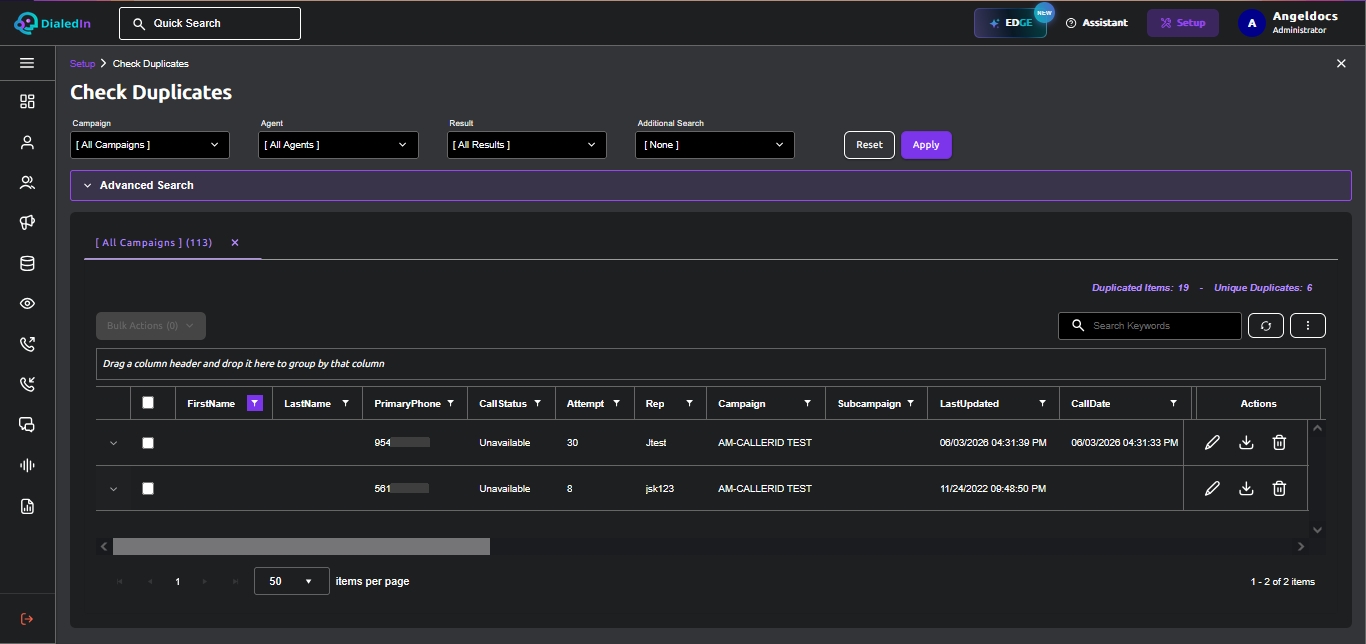Expand the Jtest row details

113,443
